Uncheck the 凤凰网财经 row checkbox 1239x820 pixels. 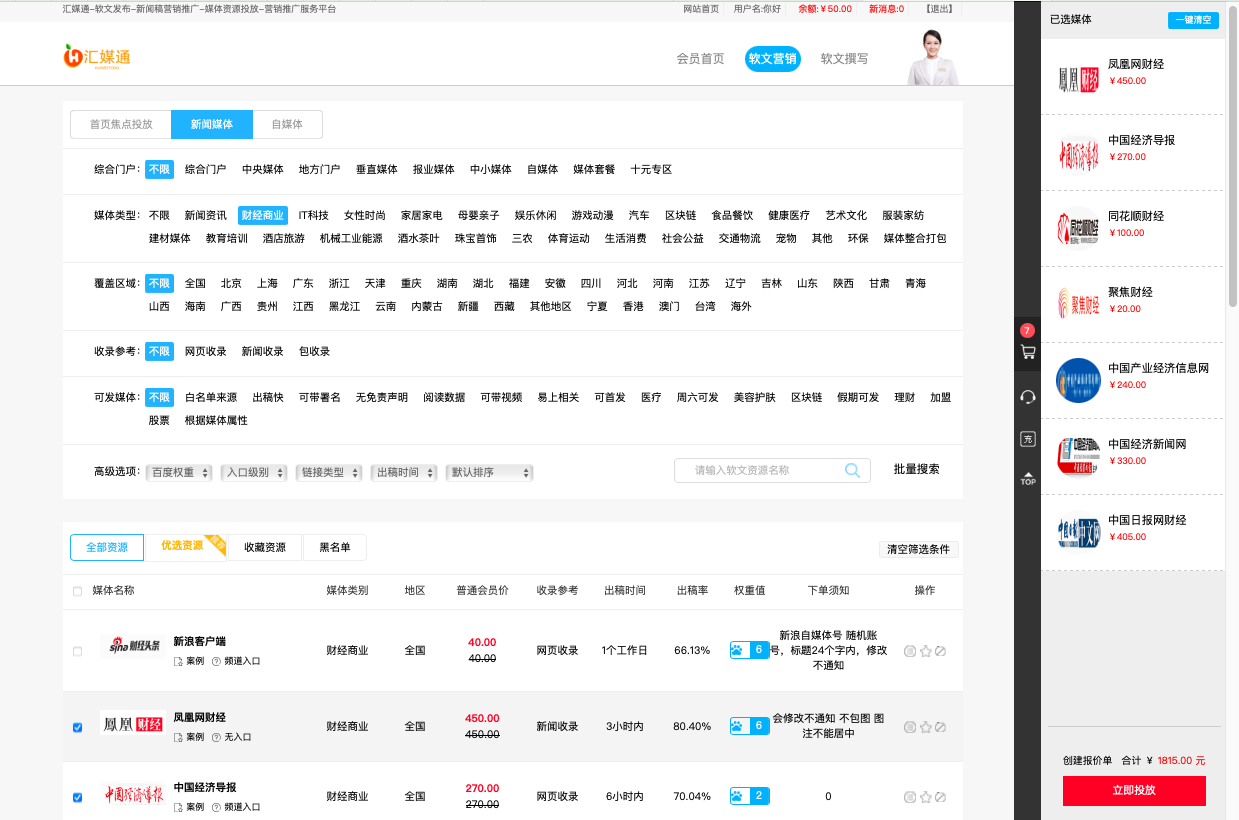(x=78, y=727)
